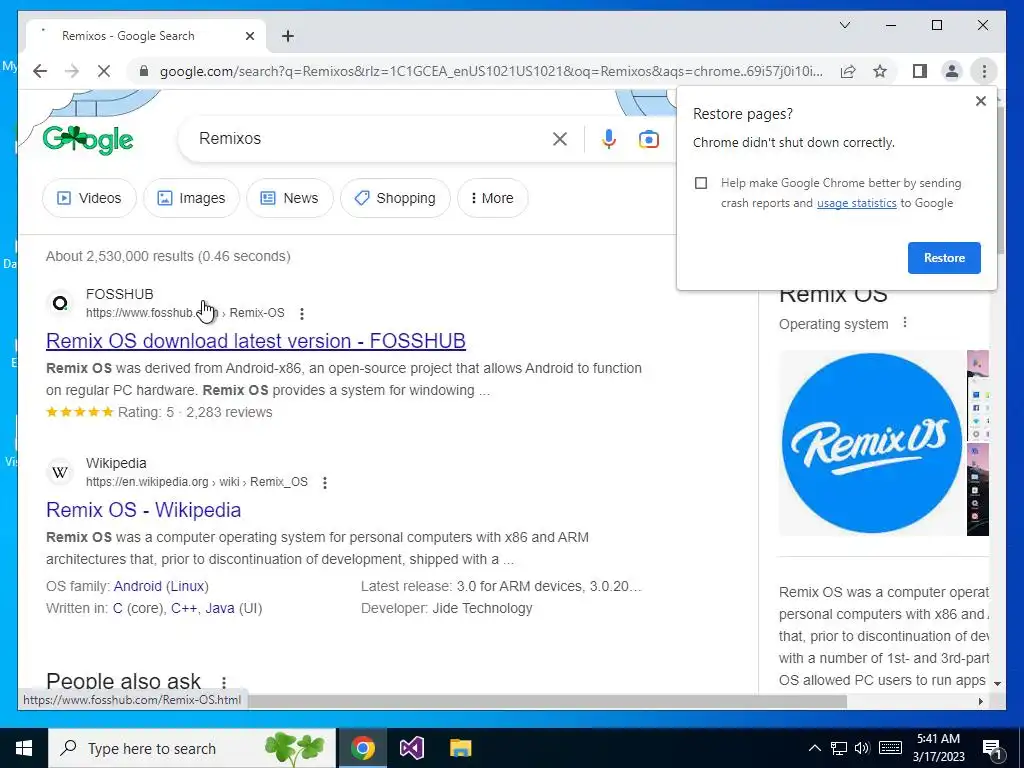Viewport: 1024px width, 768px height.
Task: Open Chrome three-dot menu
Action: pyautogui.click(x=984, y=71)
